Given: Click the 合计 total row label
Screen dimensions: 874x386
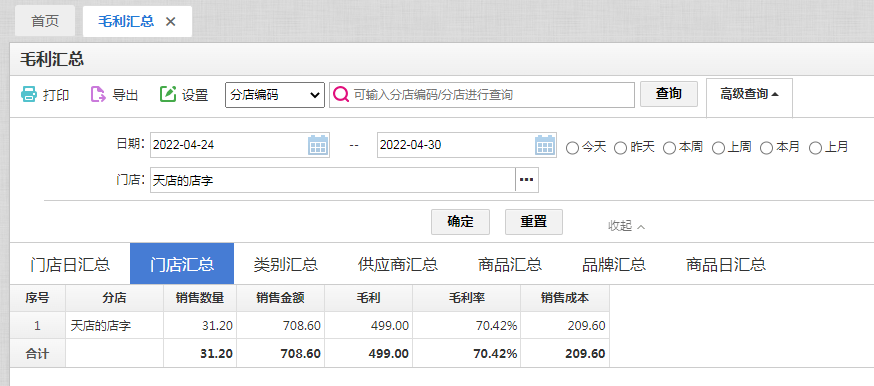Looking at the screenshot, I should [x=37, y=353].
